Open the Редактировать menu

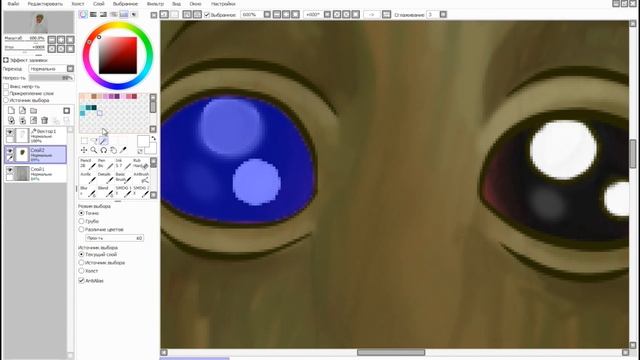[45, 4]
